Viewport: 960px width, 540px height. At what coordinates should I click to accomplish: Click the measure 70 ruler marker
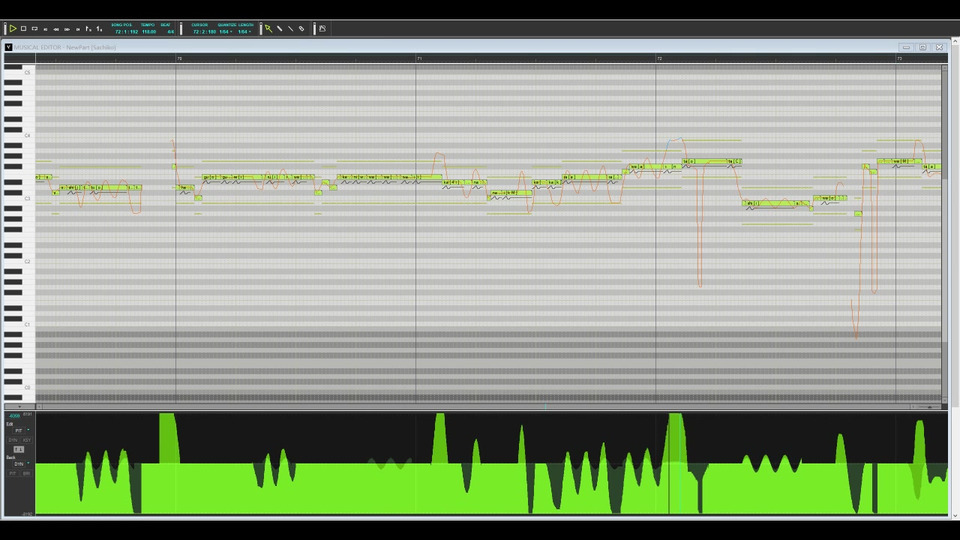[179, 59]
